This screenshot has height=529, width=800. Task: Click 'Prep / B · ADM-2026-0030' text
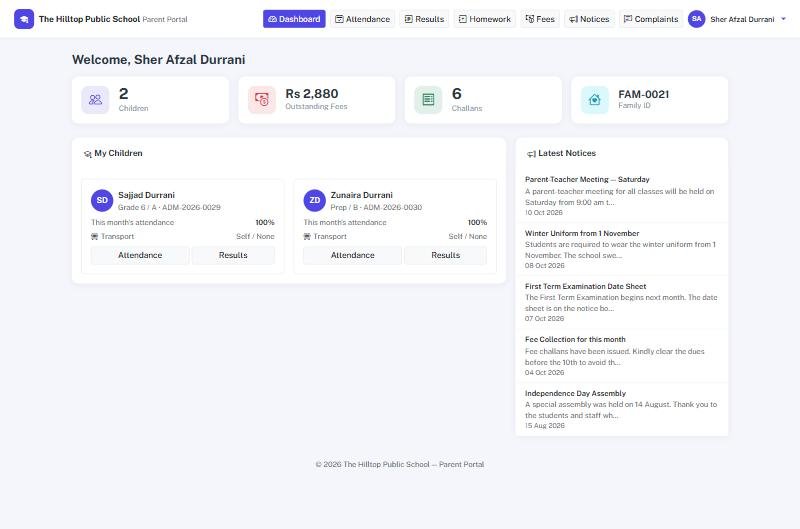(x=376, y=207)
